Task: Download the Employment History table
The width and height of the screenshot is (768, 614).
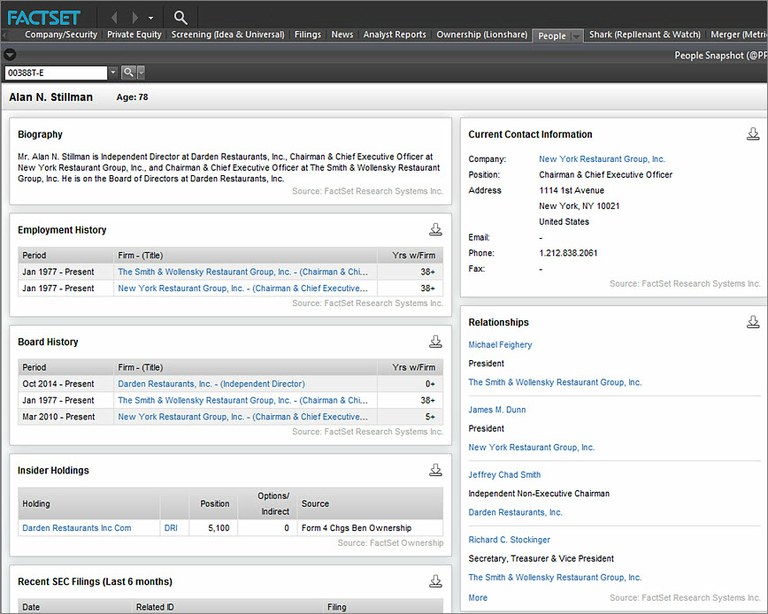Action: (435, 230)
